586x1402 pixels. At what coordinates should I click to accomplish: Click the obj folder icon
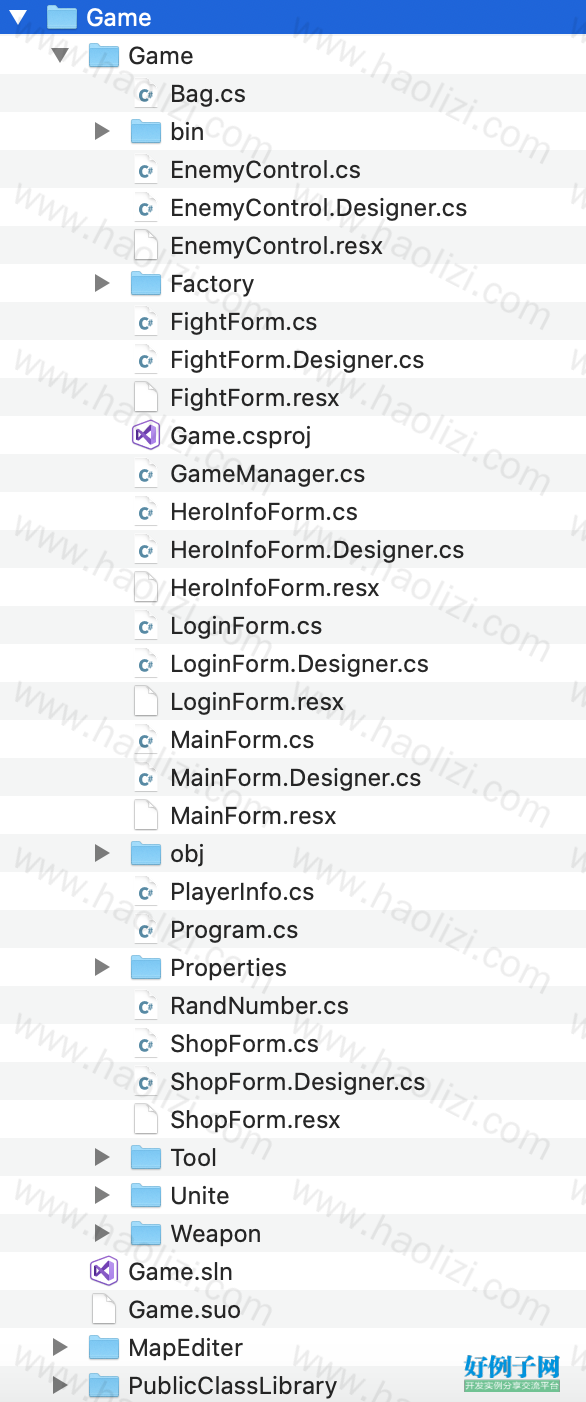click(146, 853)
